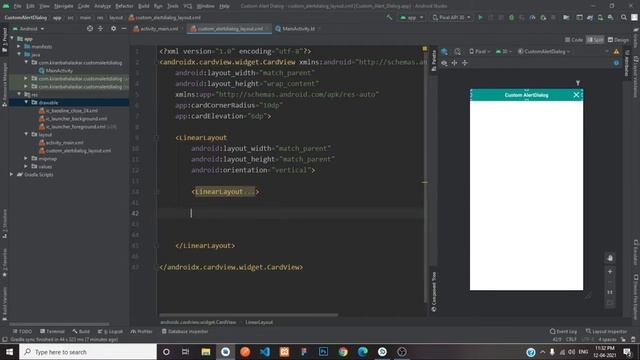Screen dimensions: 640x360
Task: Select custom_alertdialog_layout.xml in project tree
Action: tap(78, 151)
